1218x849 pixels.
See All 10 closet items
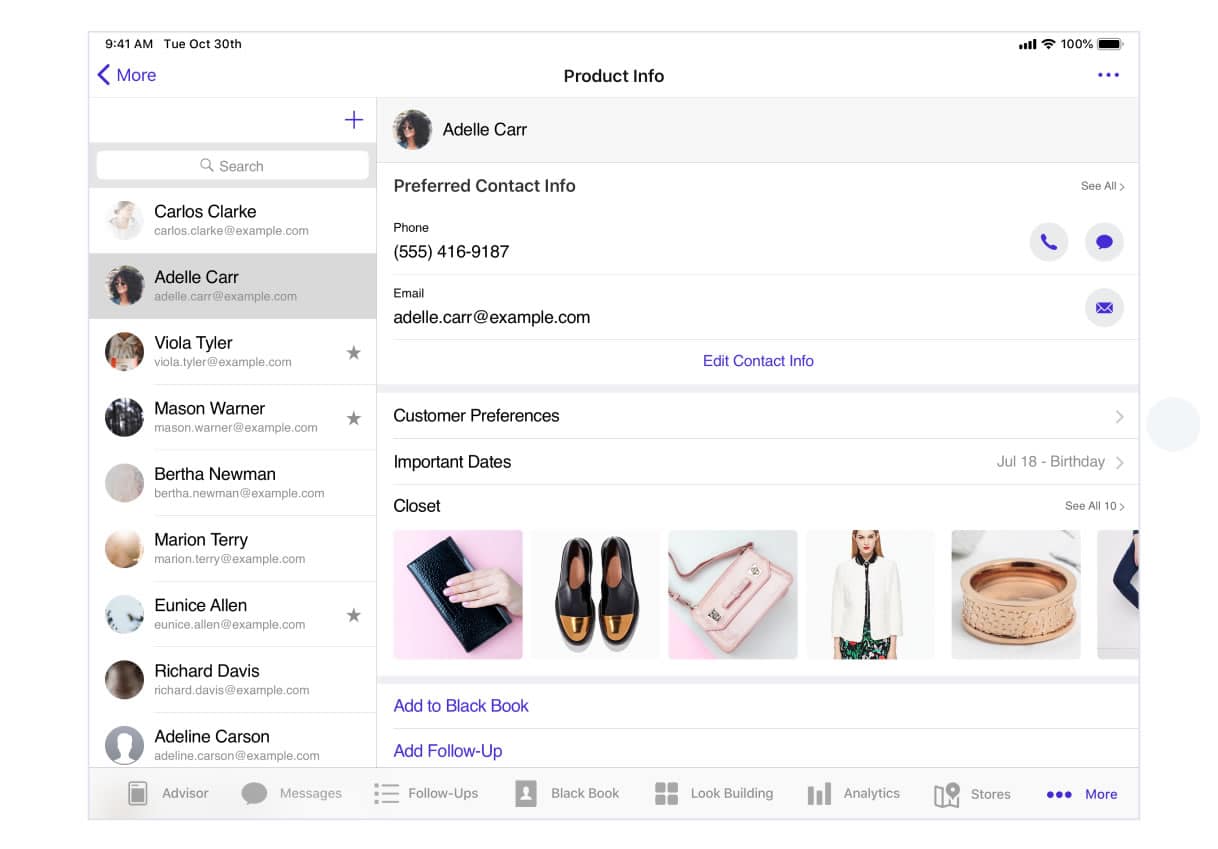click(1095, 506)
